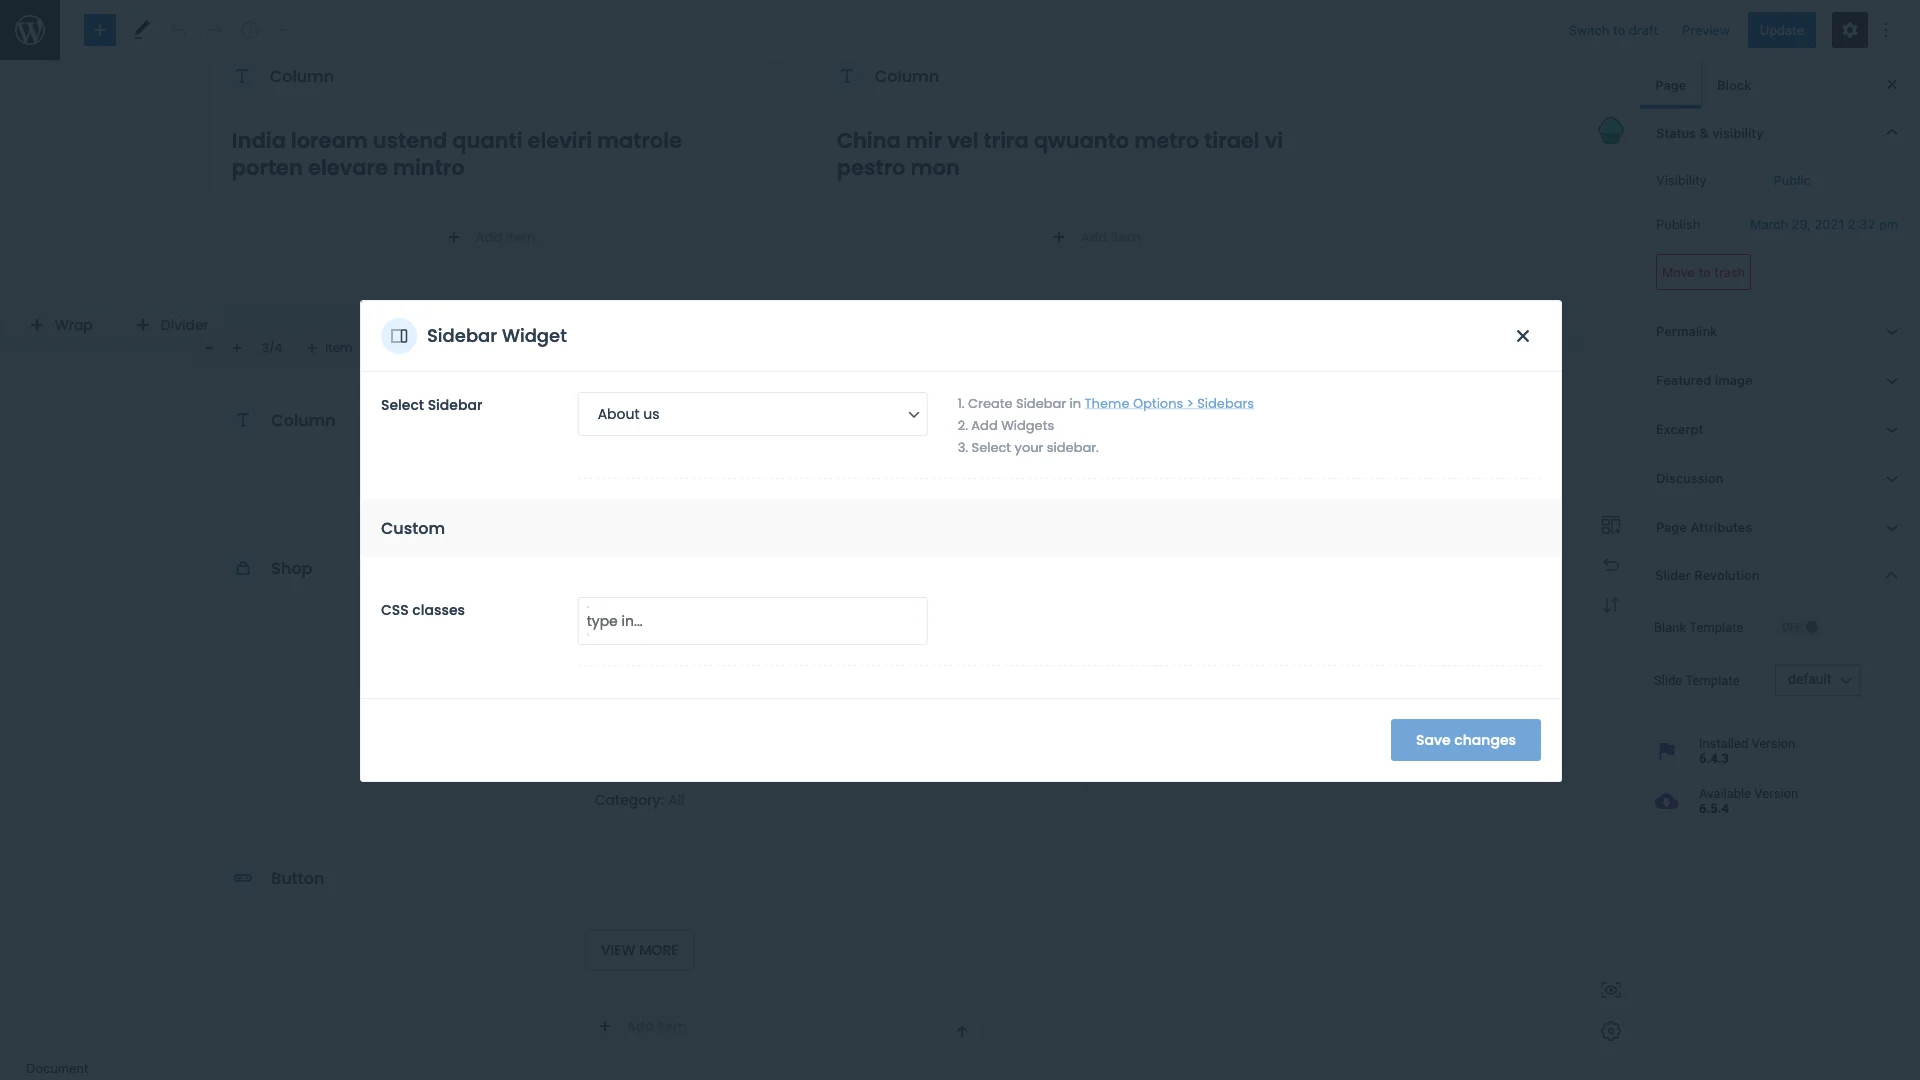Click the up-down reorder arrows icon
This screenshot has height=1080, width=1920.
point(1610,605)
